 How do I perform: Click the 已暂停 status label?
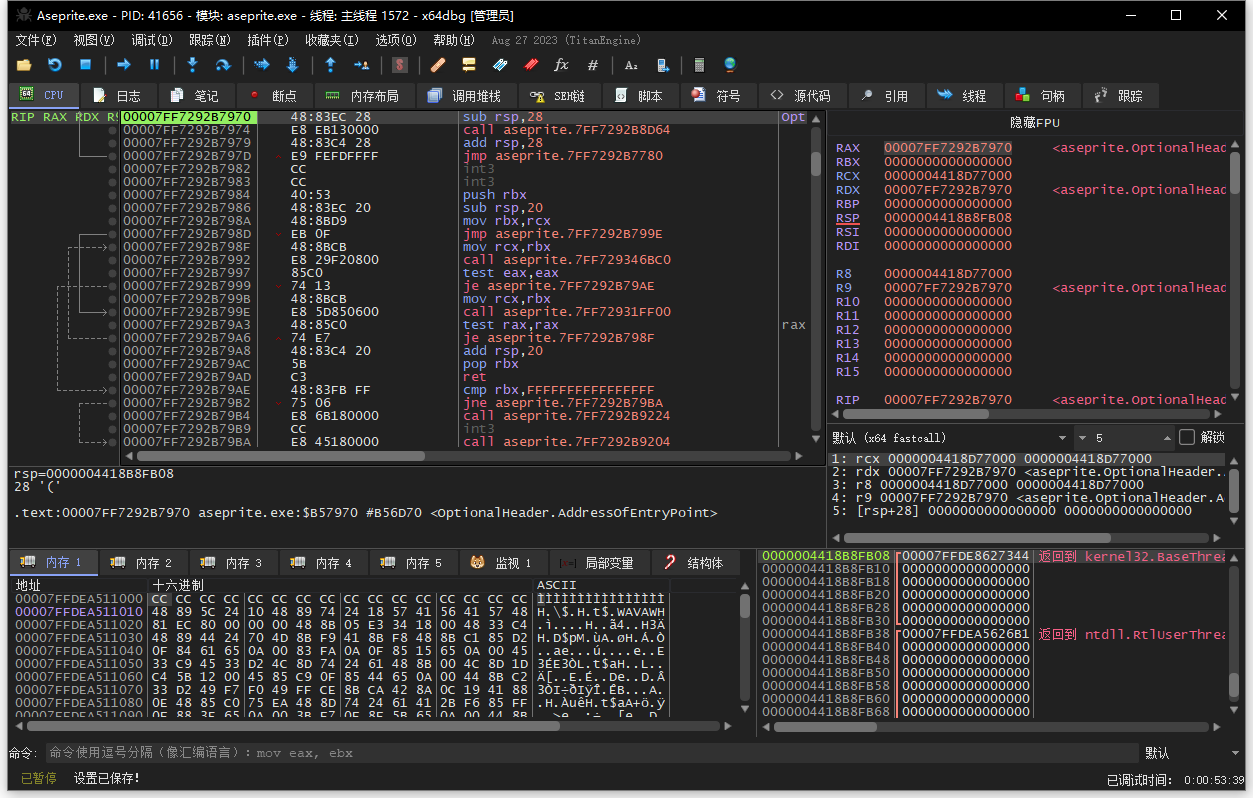click(x=38, y=778)
